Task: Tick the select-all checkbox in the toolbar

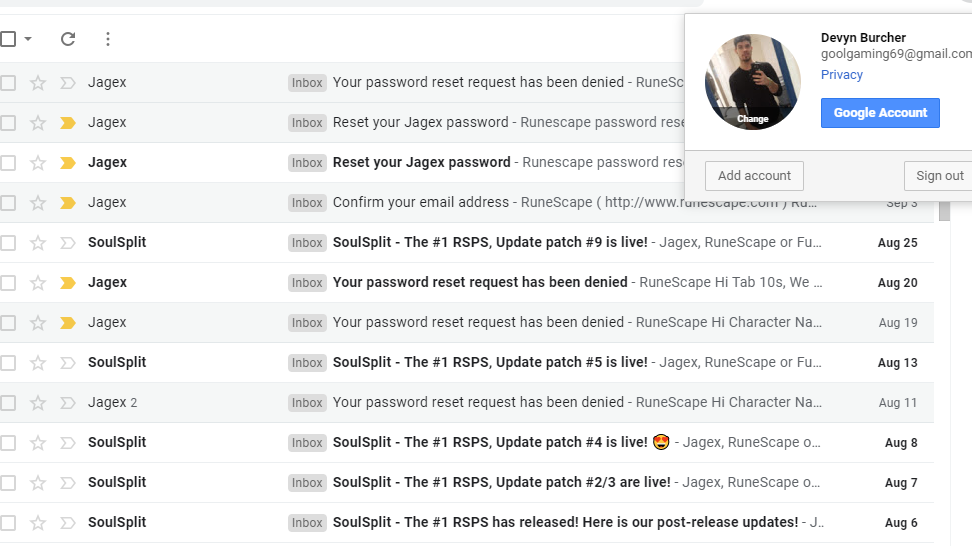Action: coord(8,39)
